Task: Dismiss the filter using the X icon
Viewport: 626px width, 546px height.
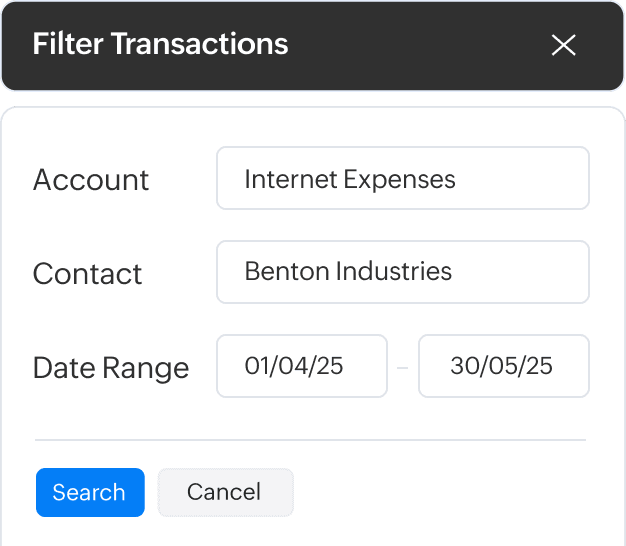Action: [x=564, y=45]
